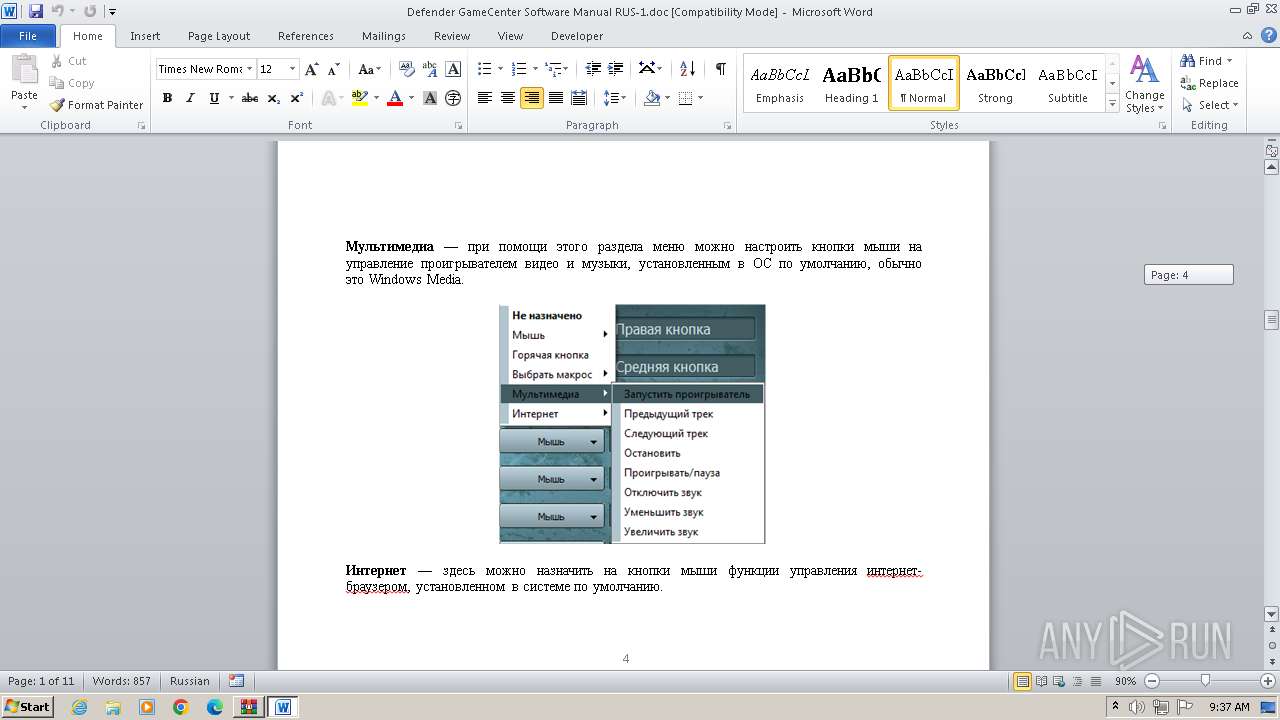Click the Bullets list icon
Image resolution: width=1280 pixels, height=720 pixels.
(485, 69)
